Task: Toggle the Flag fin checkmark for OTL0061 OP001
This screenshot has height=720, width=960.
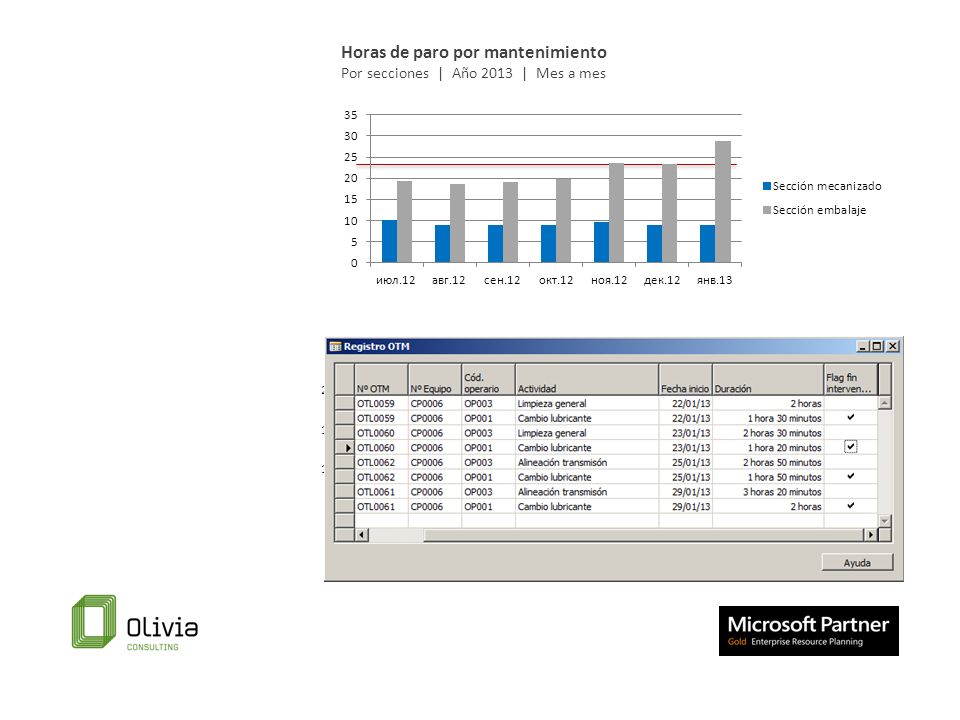Action: (850, 505)
